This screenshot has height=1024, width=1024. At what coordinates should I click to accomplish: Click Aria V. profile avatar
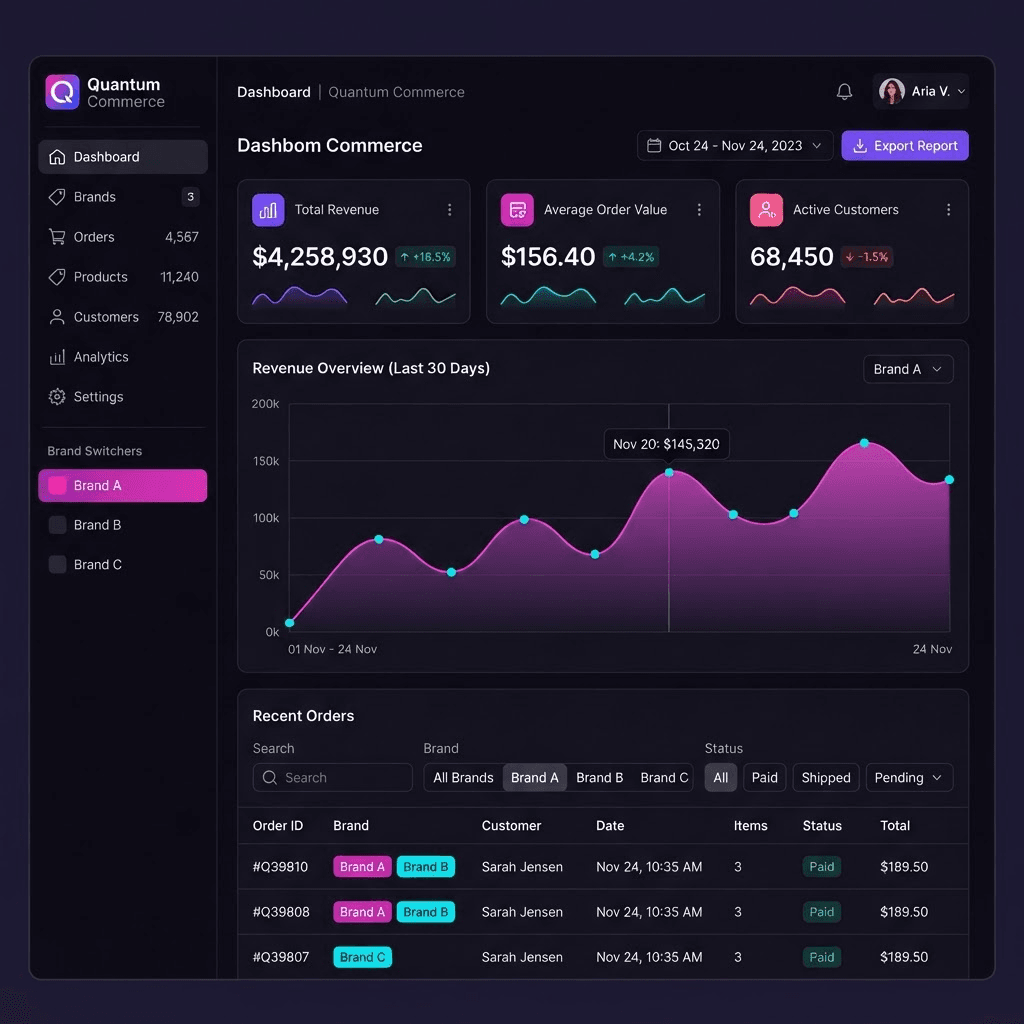tap(891, 91)
